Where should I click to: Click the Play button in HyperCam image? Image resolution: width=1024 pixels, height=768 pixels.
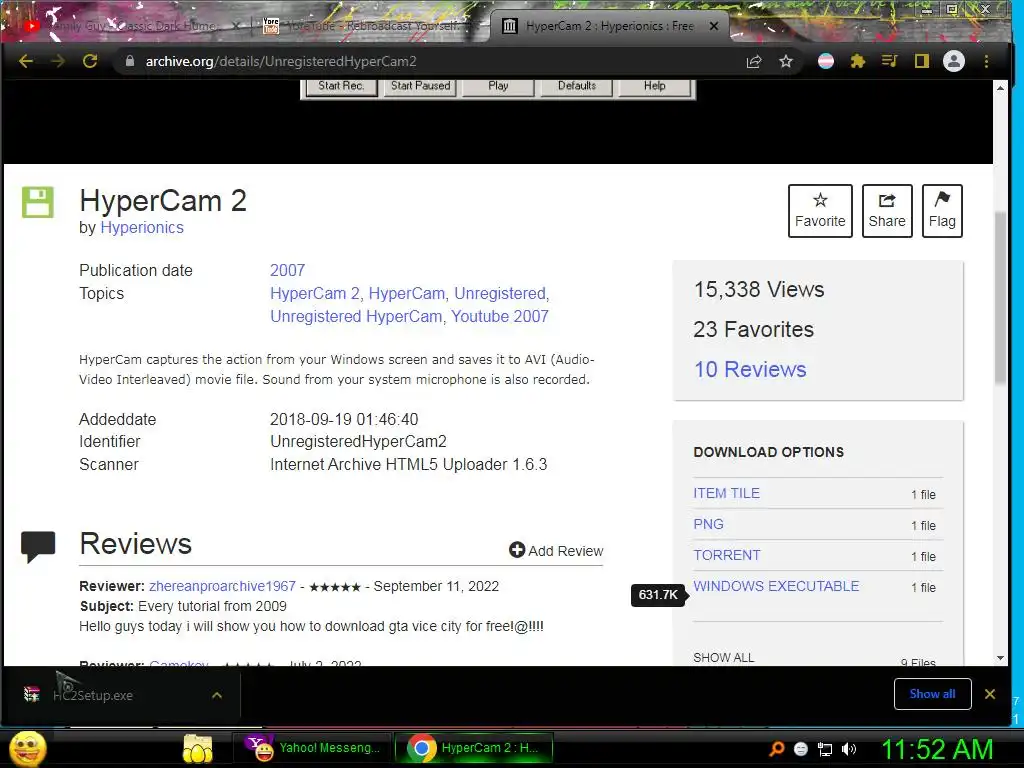(x=498, y=86)
